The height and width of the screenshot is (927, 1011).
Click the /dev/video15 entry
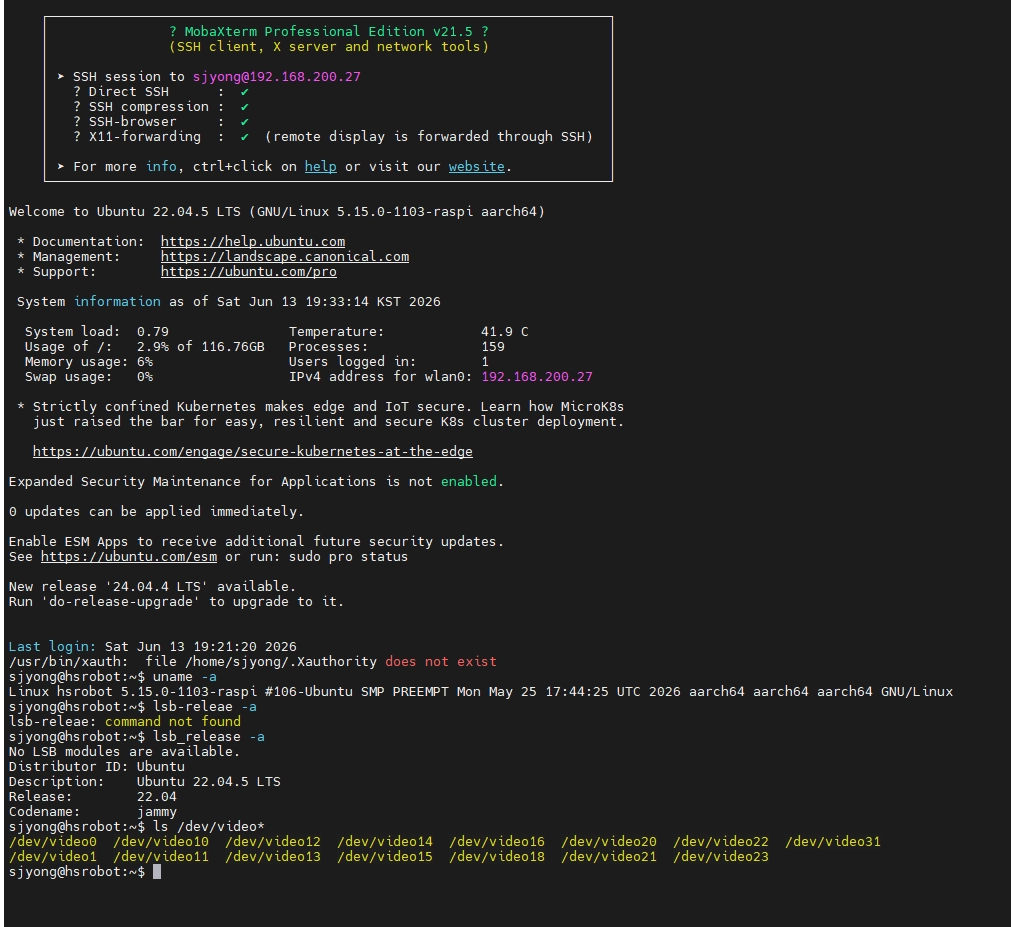point(385,856)
